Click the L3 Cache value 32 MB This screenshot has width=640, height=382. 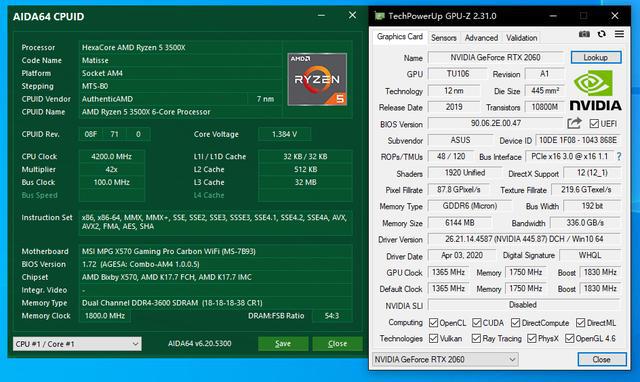305,182
